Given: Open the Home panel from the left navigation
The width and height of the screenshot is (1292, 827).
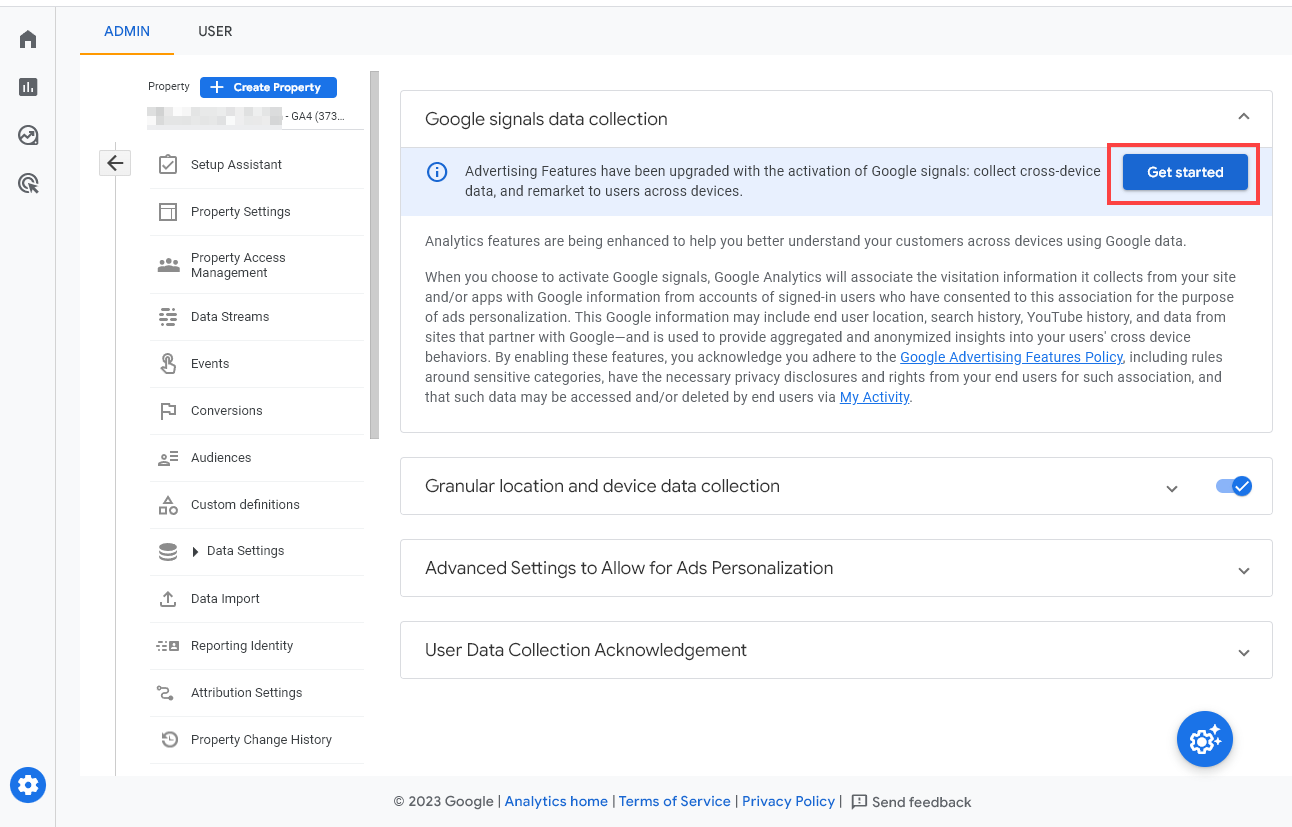Looking at the screenshot, I should 28,38.
